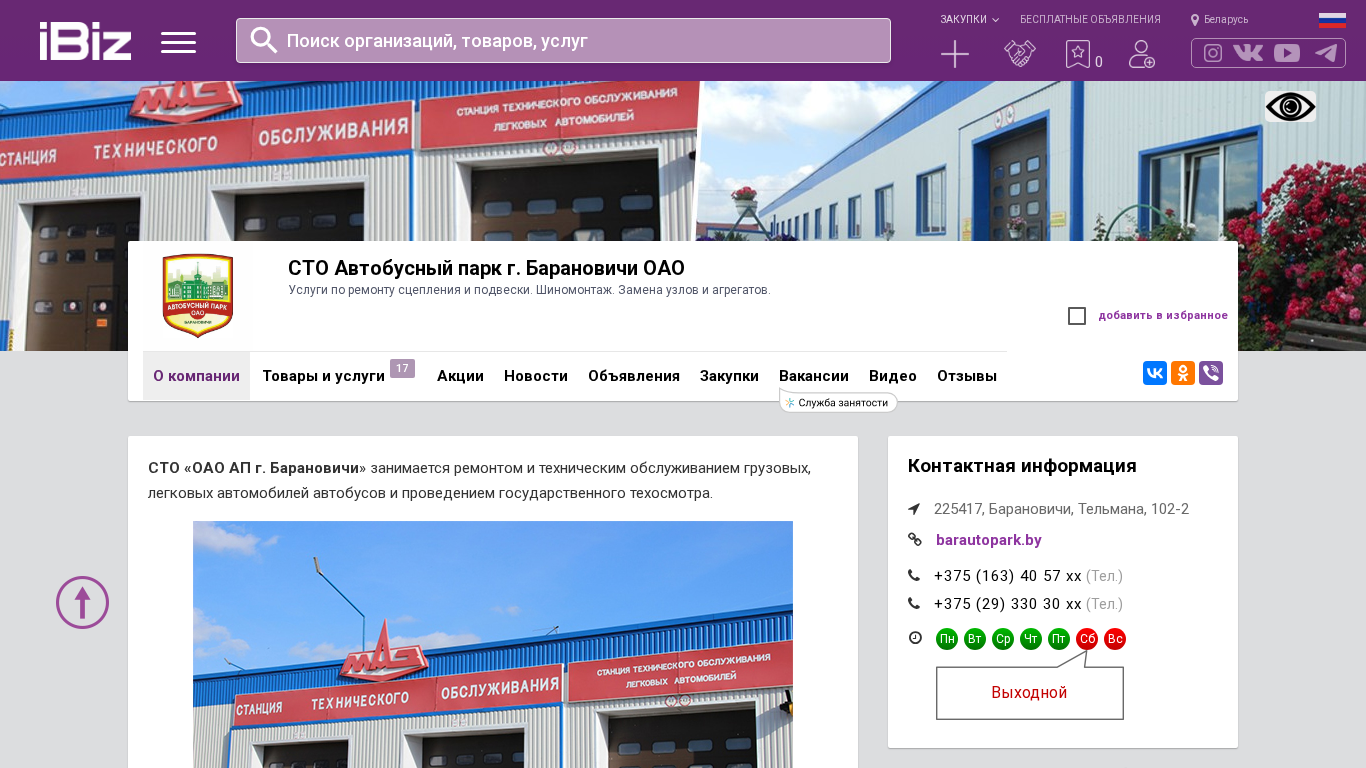Click the Служба занятости badge
The image size is (1366, 768).
tap(838, 402)
